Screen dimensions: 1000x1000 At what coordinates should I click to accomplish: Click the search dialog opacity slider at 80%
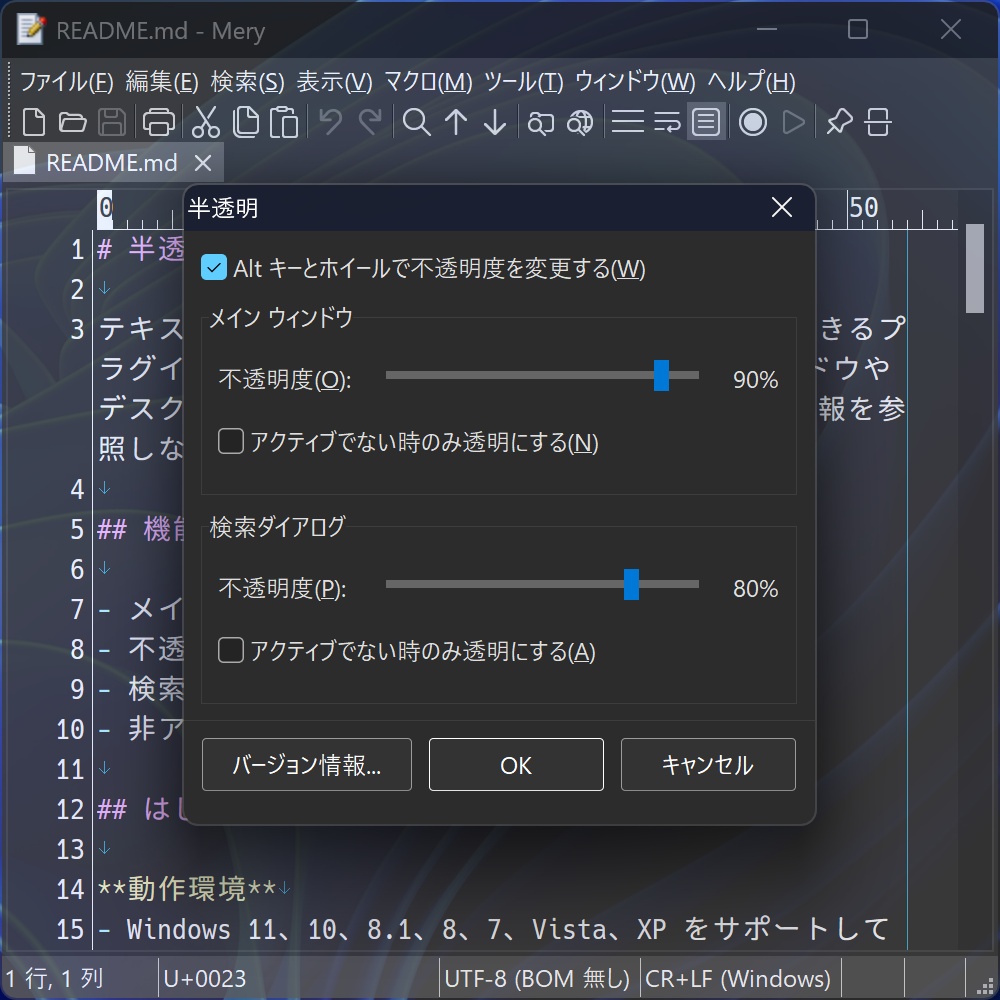tap(631, 584)
